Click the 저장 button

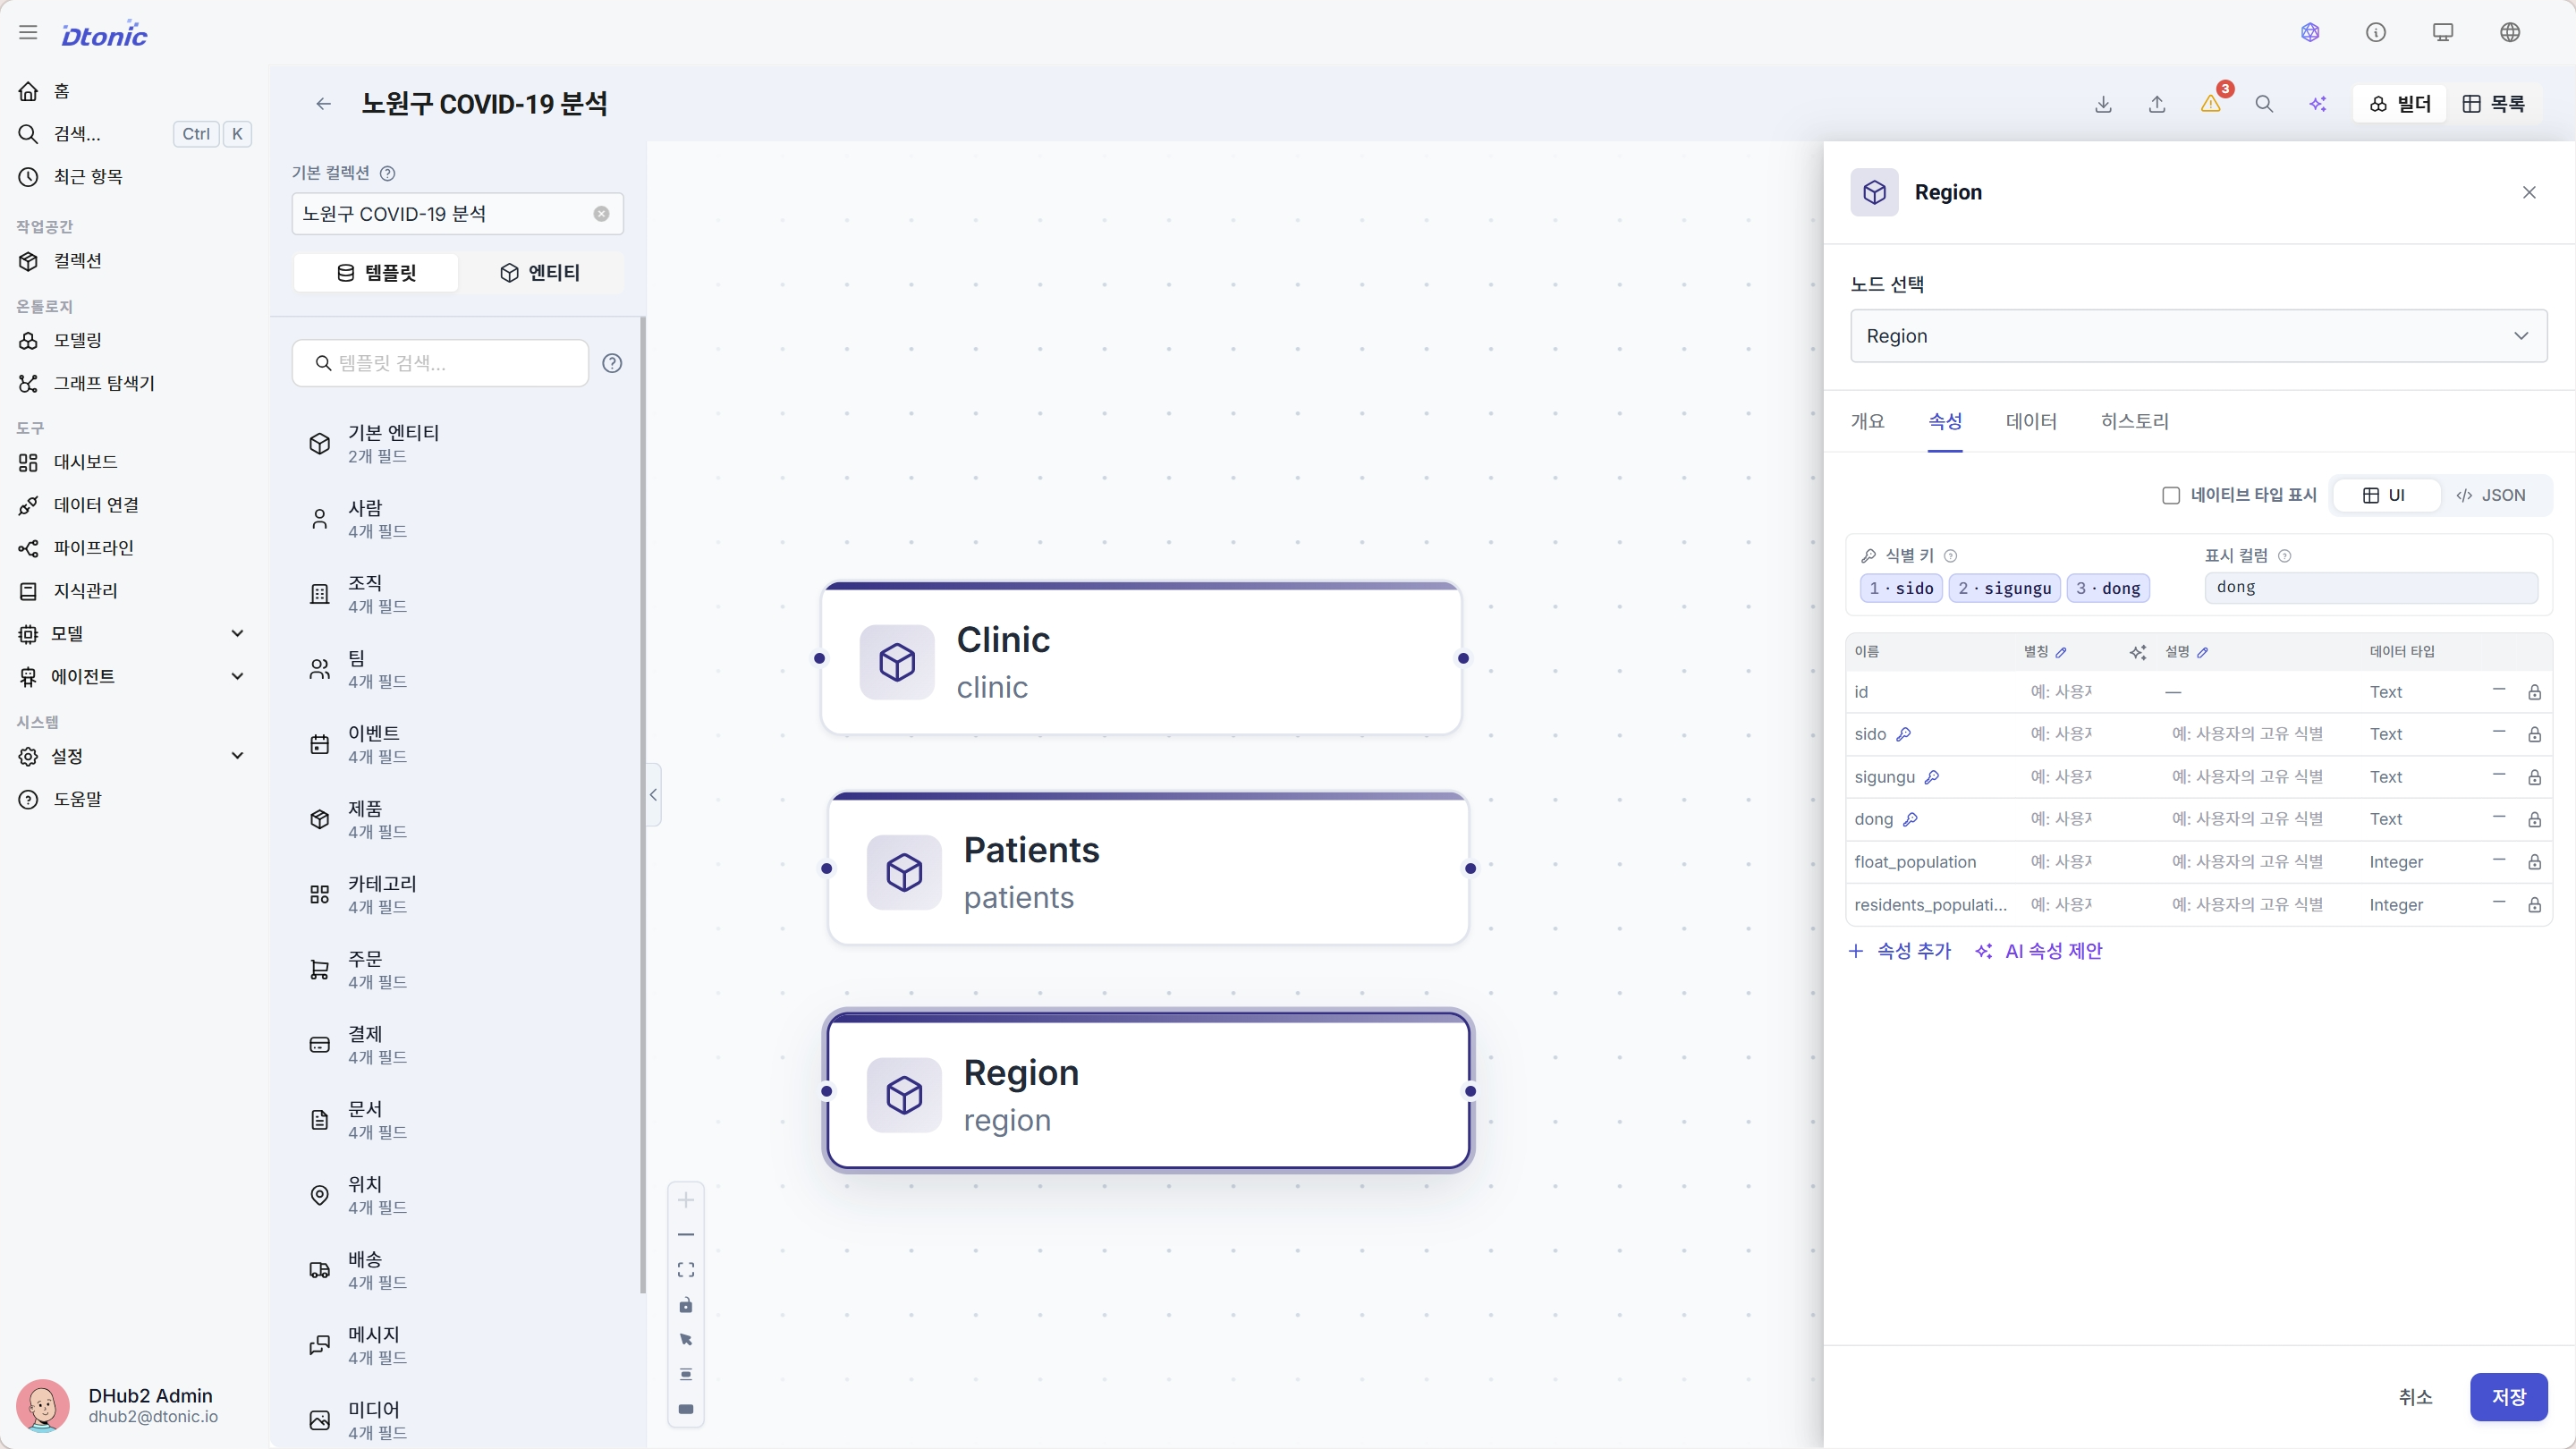click(2508, 1397)
